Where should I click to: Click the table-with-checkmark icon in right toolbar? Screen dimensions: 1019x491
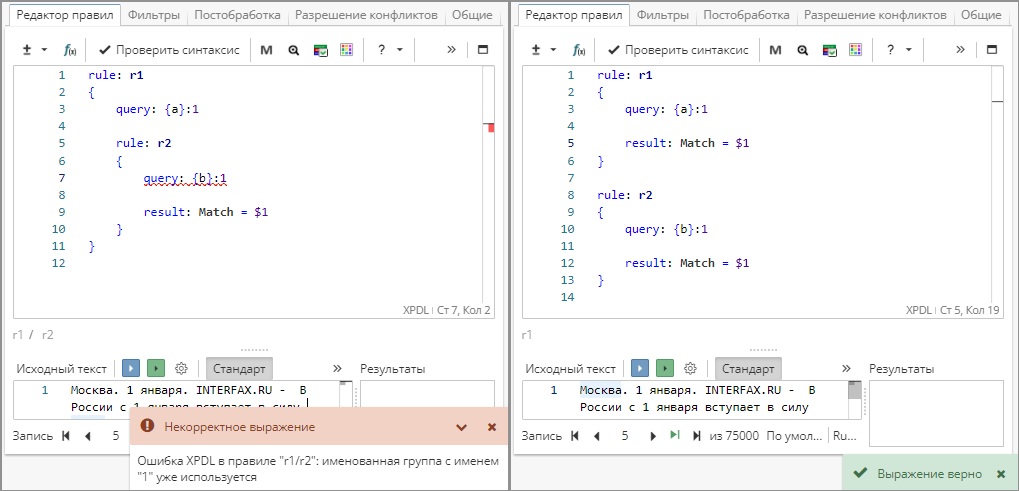[829, 50]
